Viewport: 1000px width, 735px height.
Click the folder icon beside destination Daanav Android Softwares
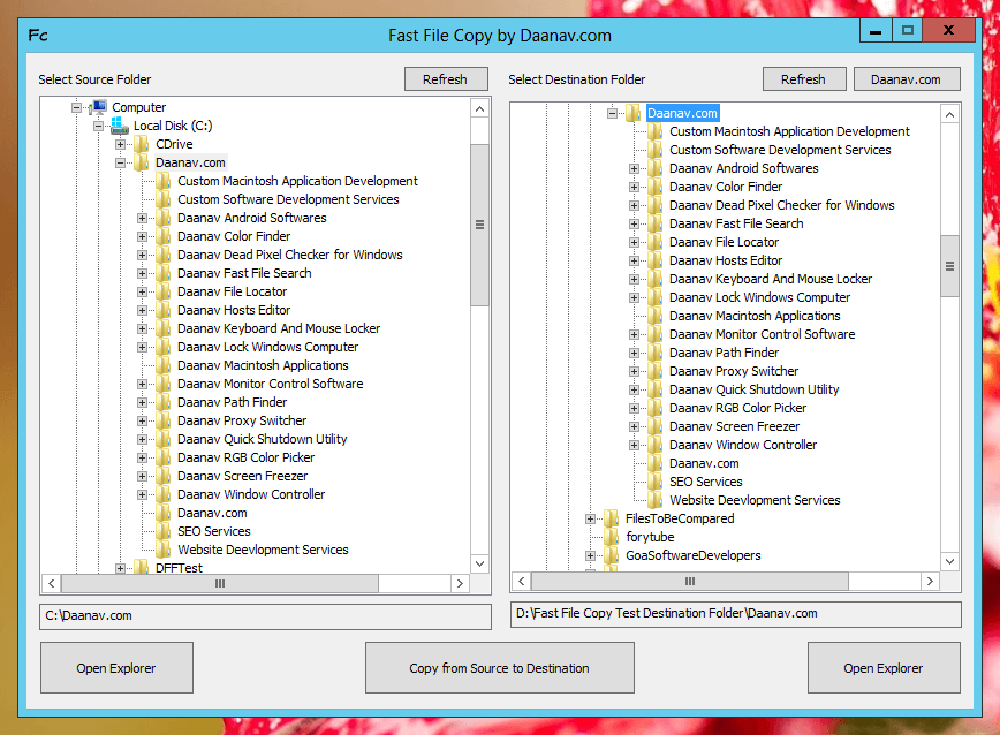coord(655,168)
